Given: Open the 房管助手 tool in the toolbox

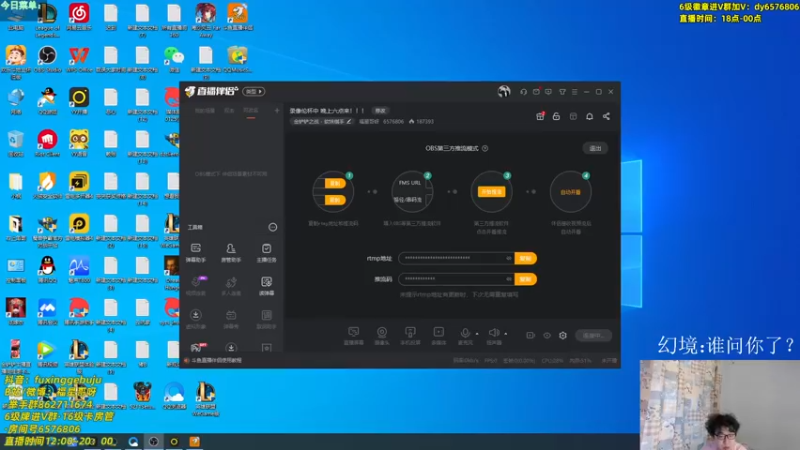Looking at the screenshot, I should coord(231,253).
